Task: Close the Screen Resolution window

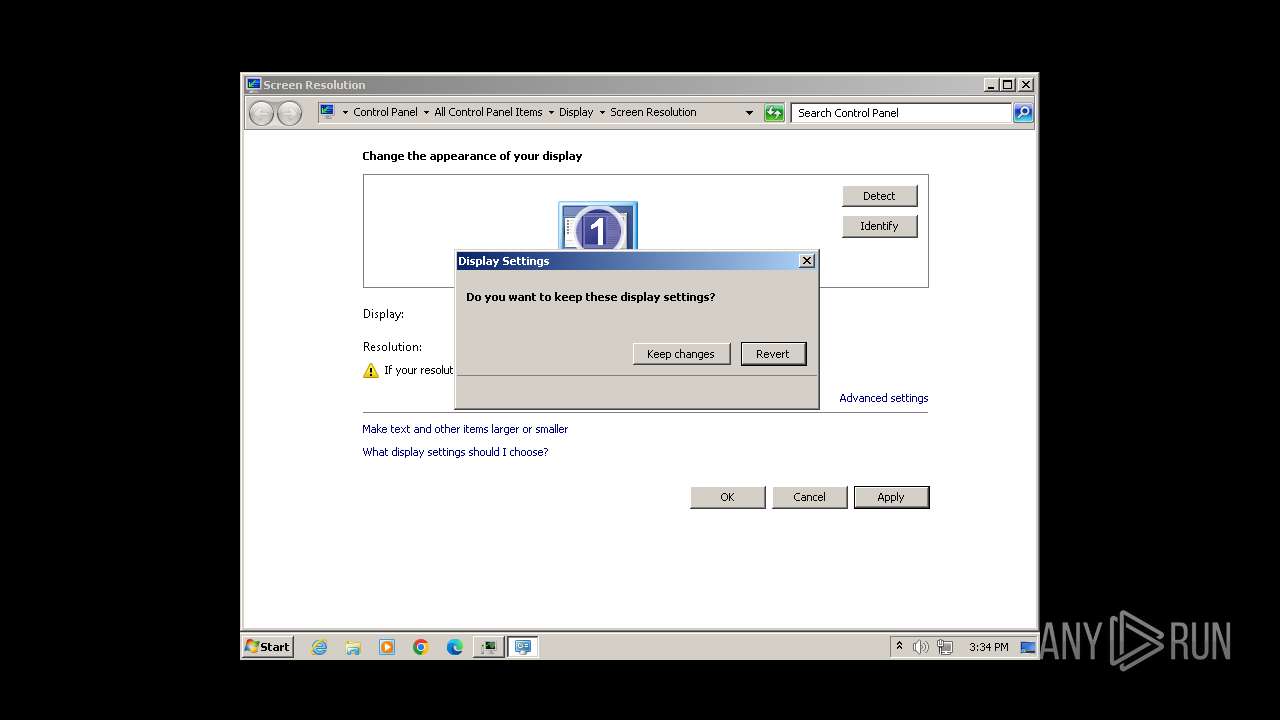Action: [x=1026, y=85]
